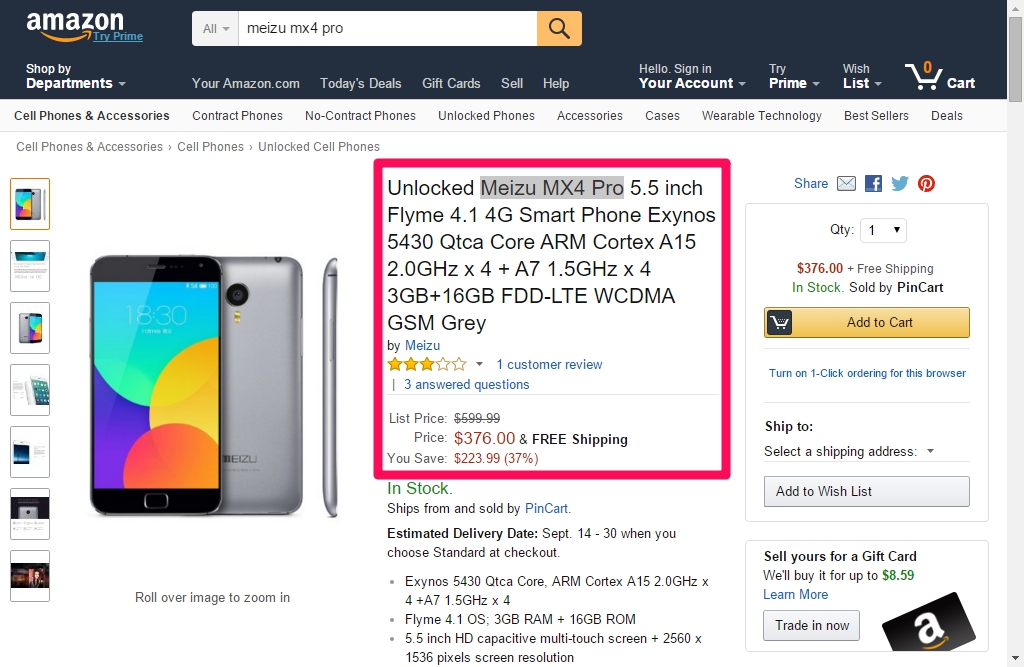Click the search magnifier icon
Viewport: 1024px width, 667px height.
(x=559, y=29)
